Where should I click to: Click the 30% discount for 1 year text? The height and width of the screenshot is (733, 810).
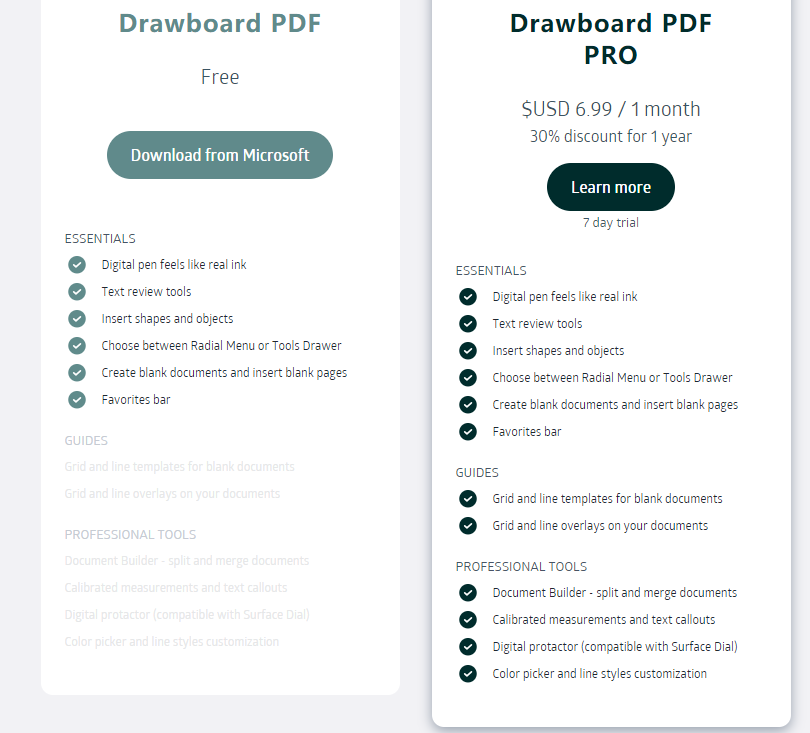610,136
